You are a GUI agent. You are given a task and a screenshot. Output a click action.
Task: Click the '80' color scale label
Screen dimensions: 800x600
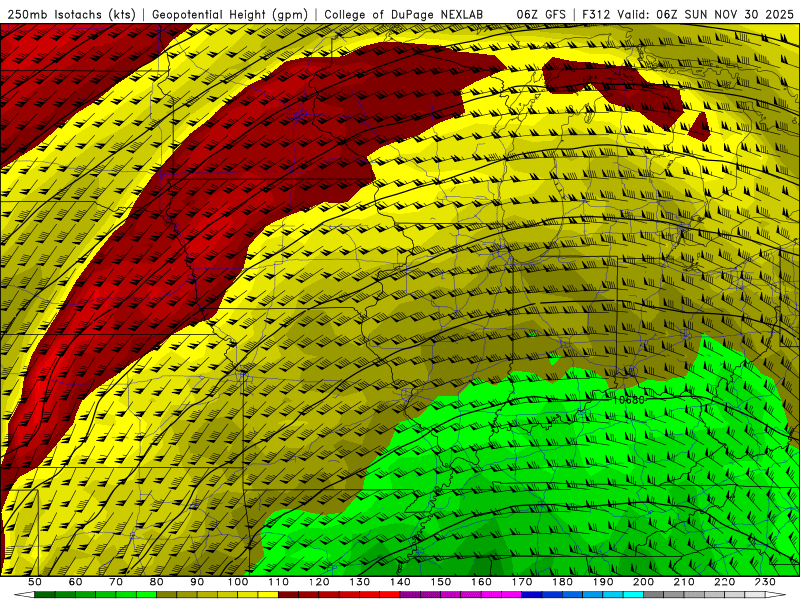pyautogui.click(x=156, y=582)
